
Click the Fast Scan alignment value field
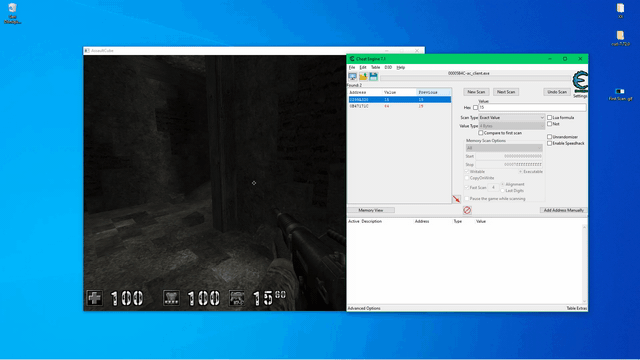(493, 187)
